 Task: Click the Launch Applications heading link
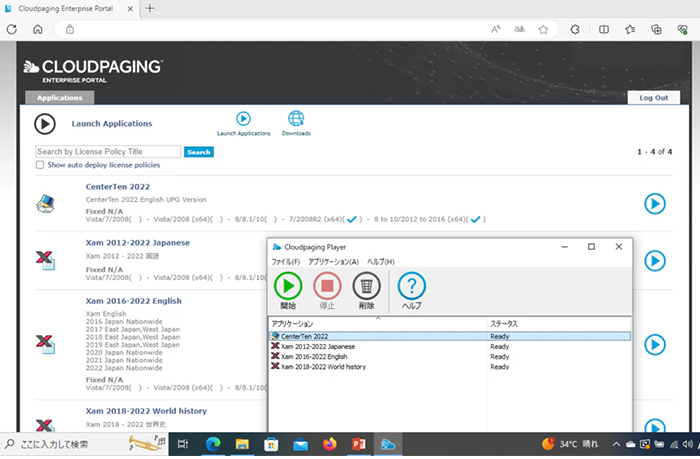pyautogui.click(x=112, y=124)
